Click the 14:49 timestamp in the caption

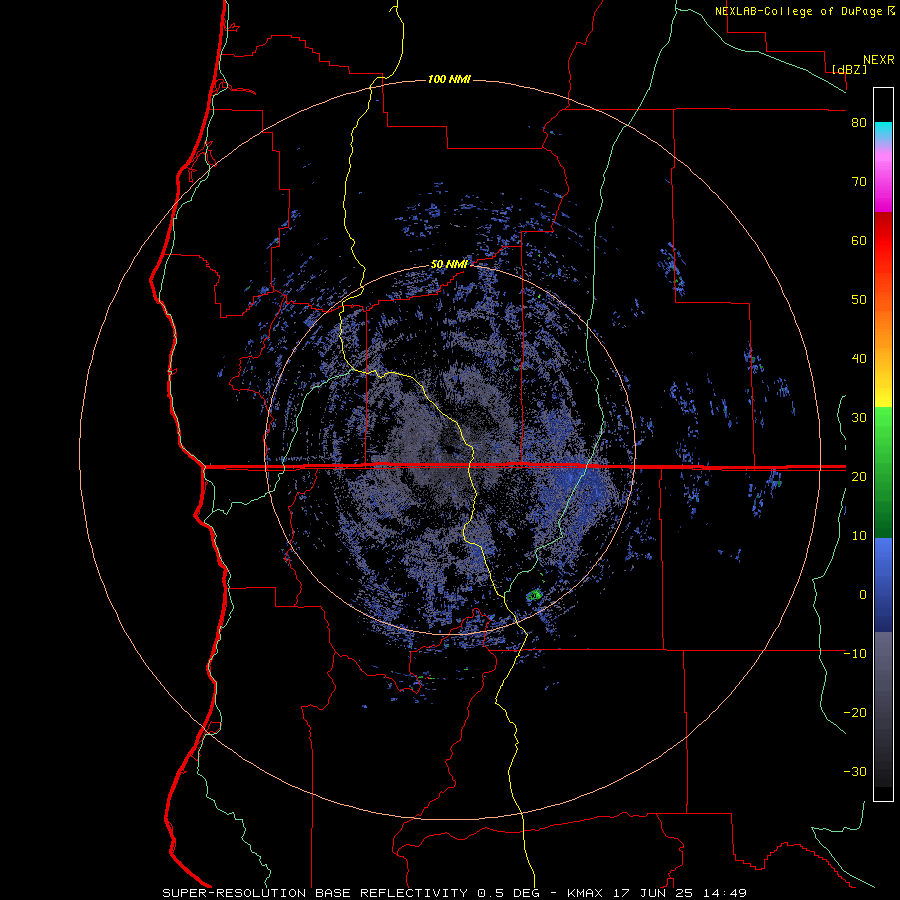pos(727,893)
